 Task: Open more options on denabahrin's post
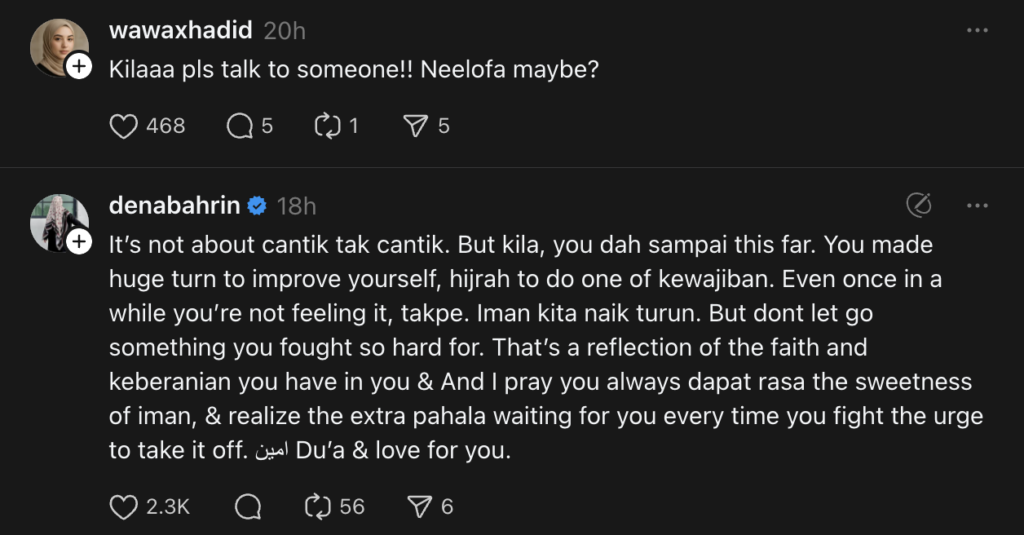[977, 206]
